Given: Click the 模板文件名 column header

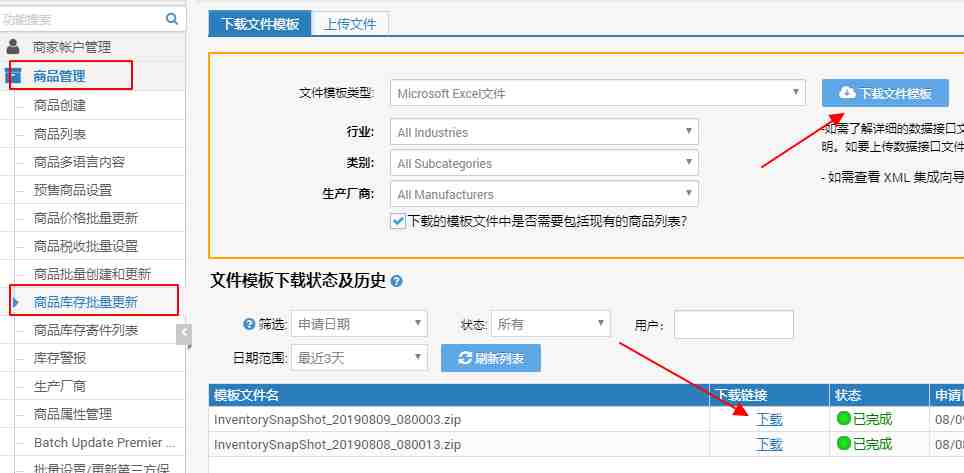Looking at the screenshot, I should point(459,395).
